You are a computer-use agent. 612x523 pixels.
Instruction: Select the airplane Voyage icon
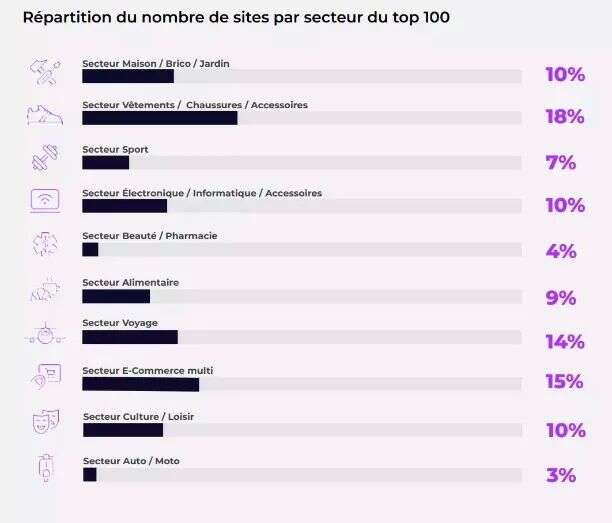pyautogui.click(x=45, y=335)
